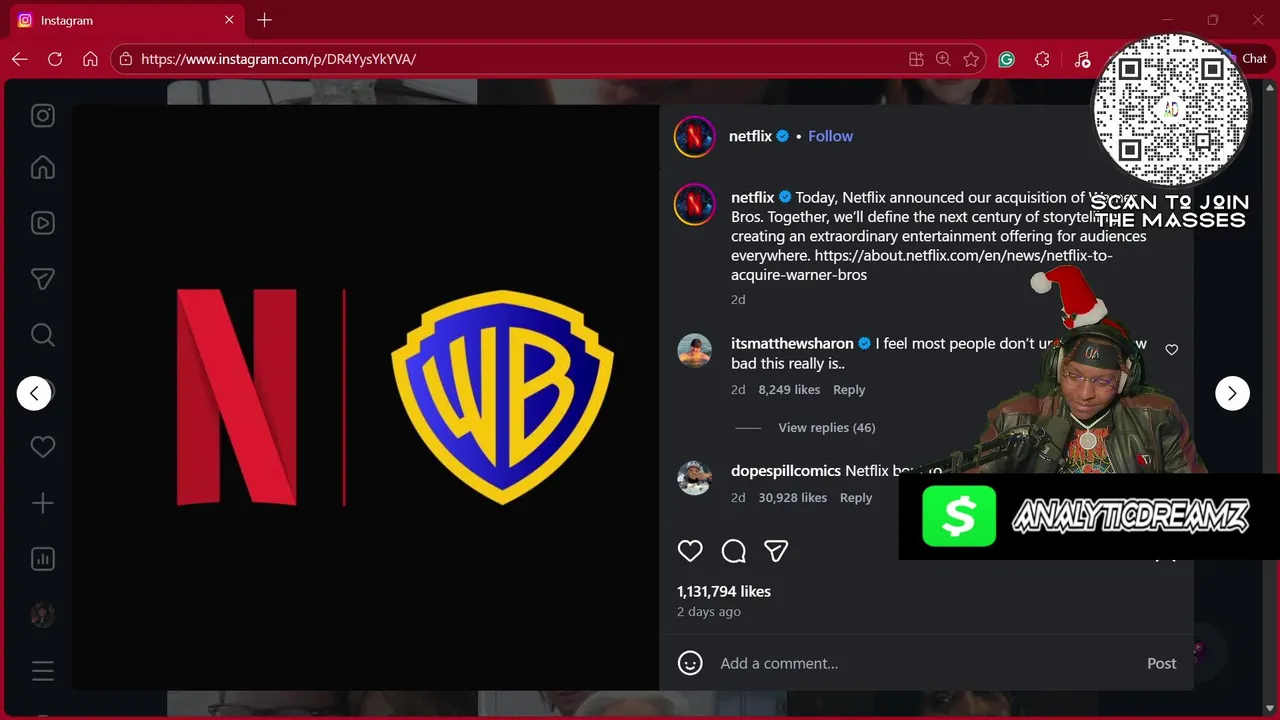Screen dimensions: 1280x720
Task: Click dopespillcomics avatar
Action: (694, 479)
